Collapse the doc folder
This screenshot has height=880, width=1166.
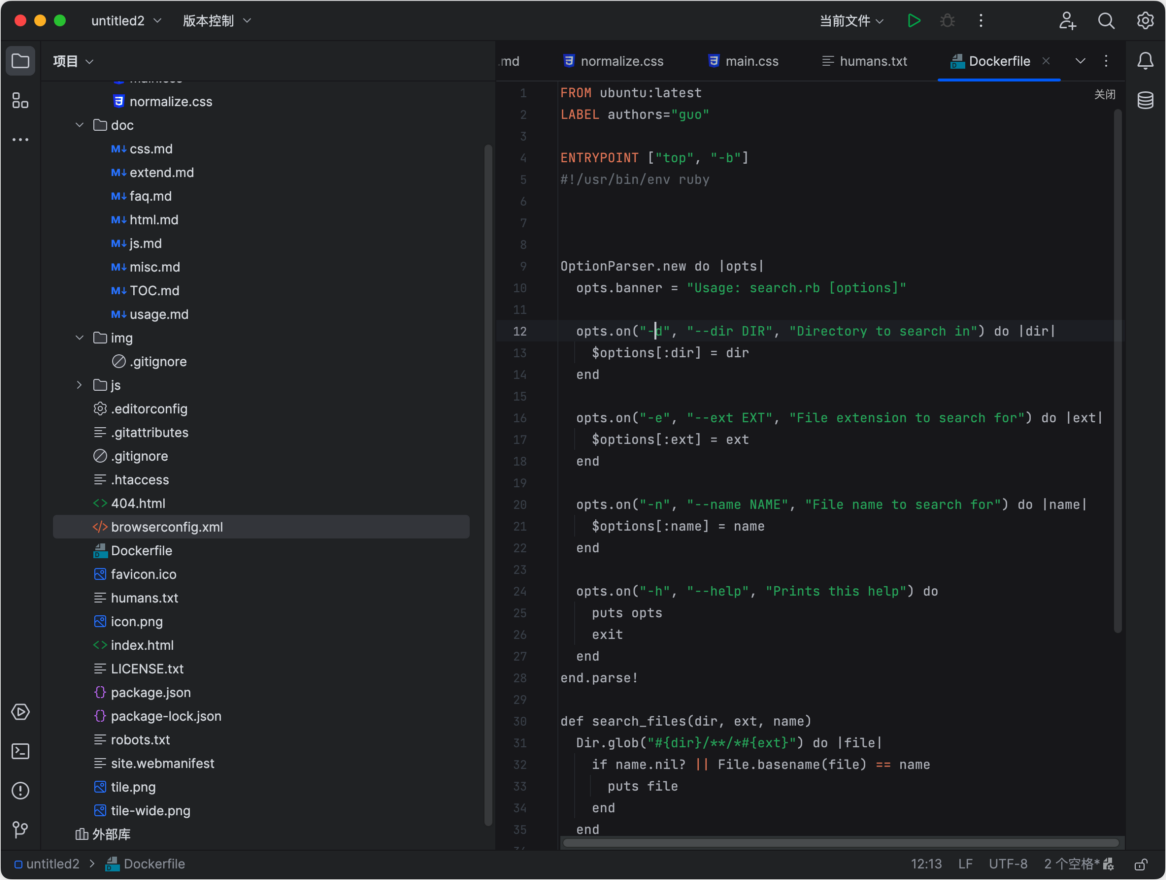80,125
